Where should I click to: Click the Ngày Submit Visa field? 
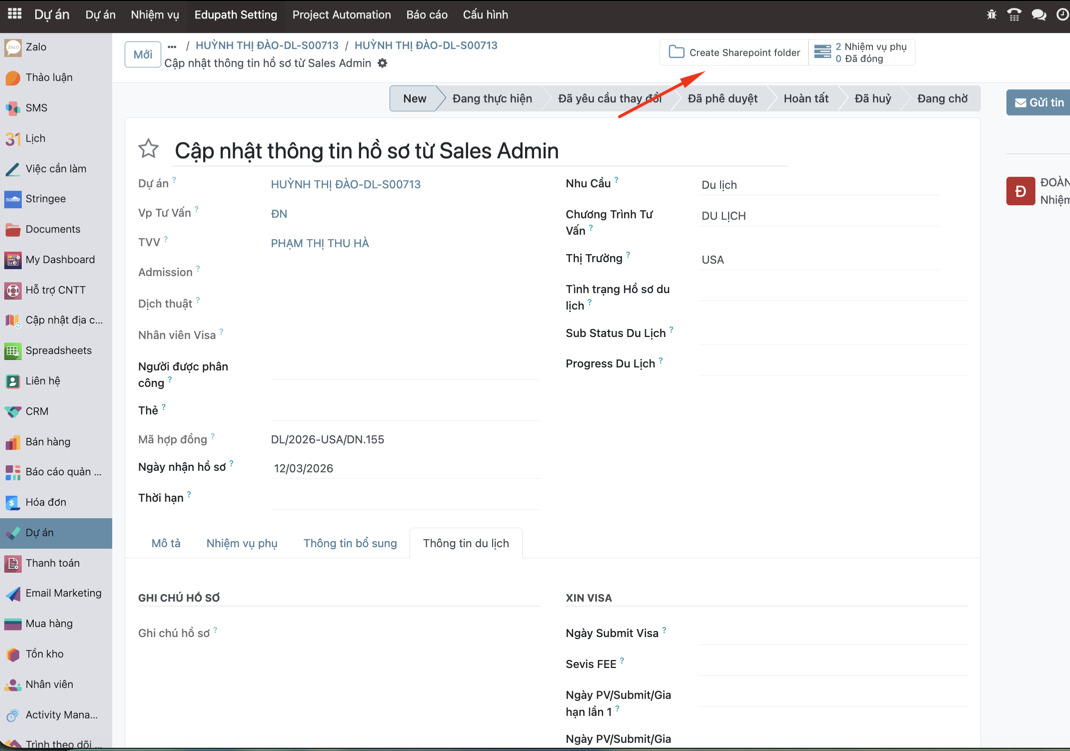click(x=833, y=634)
